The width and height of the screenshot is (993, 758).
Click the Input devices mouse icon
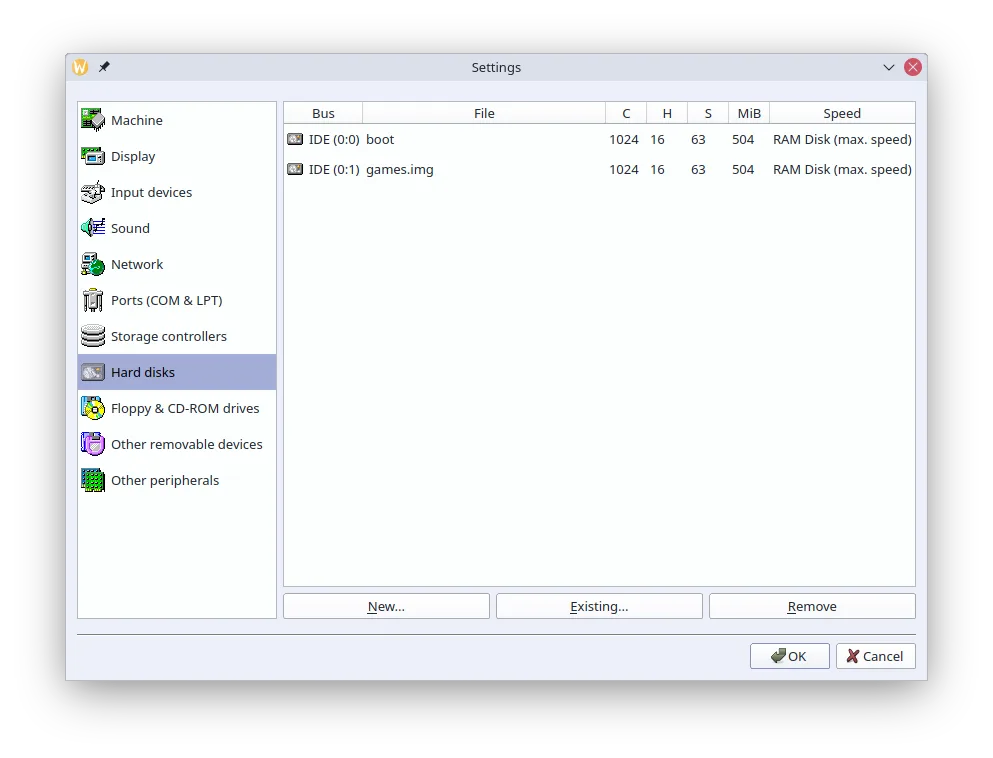click(x=93, y=192)
